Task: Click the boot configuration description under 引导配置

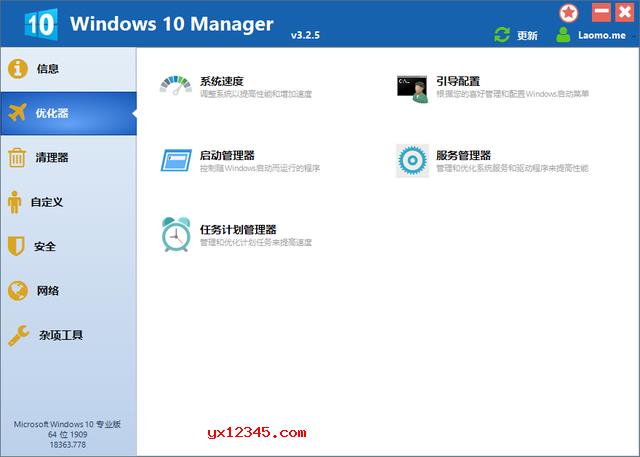Action: (512, 94)
